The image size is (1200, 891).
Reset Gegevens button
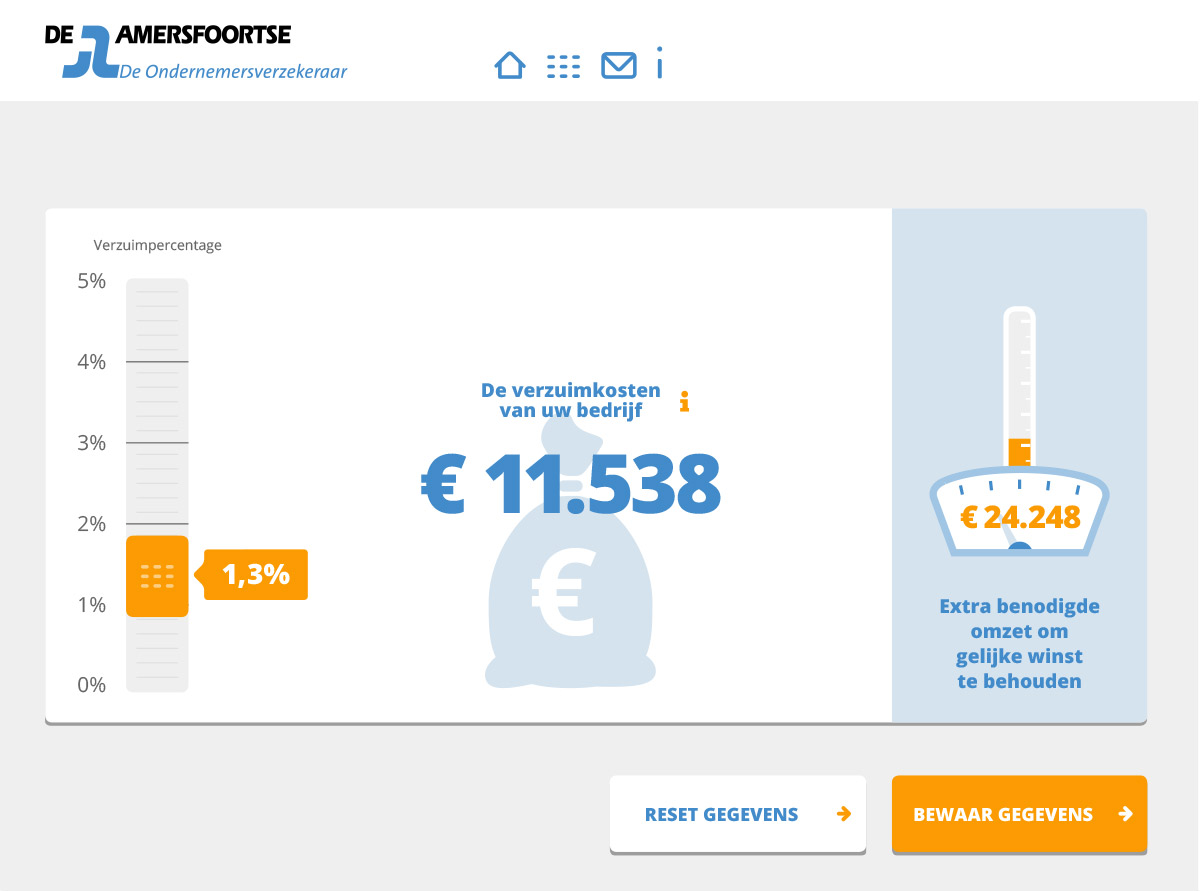pos(738,814)
